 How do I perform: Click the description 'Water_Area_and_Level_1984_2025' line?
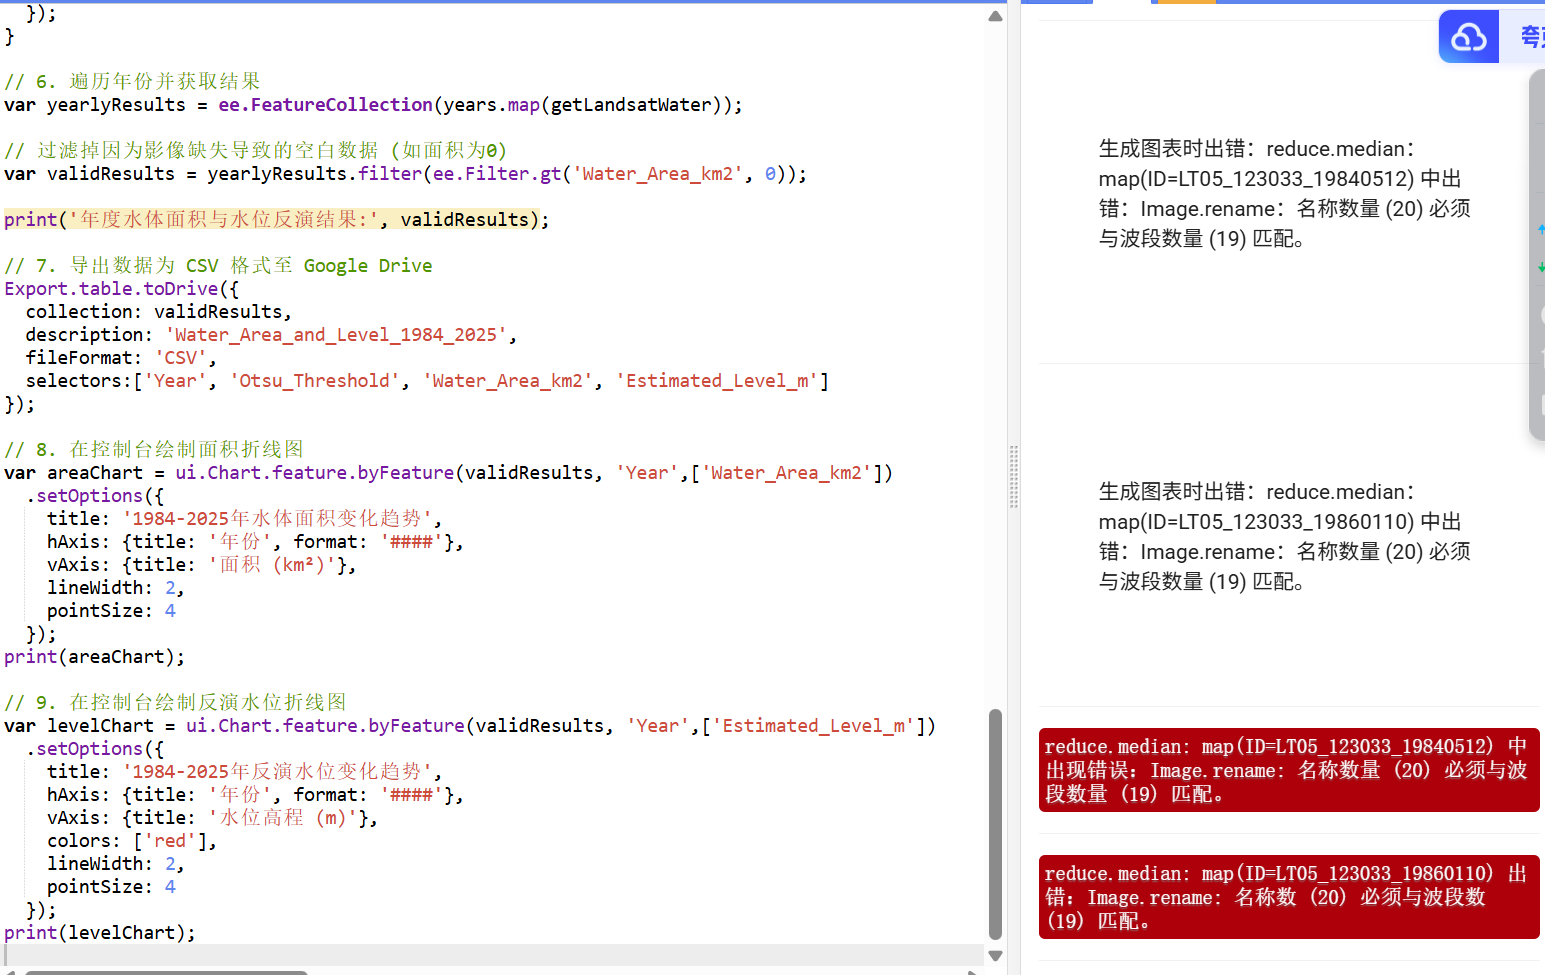click(x=271, y=335)
